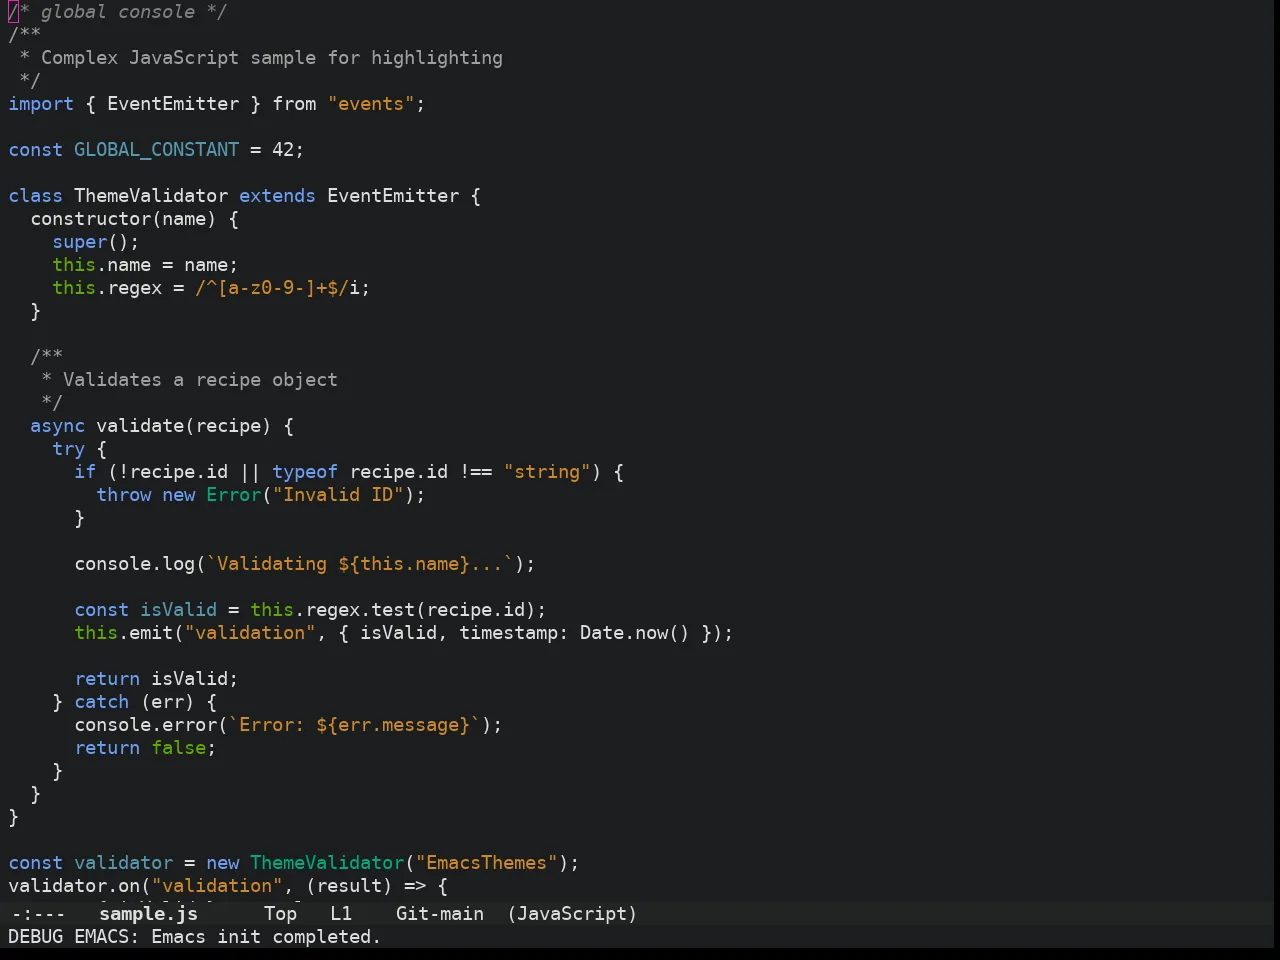This screenshot has height=960, width=1280.
Task: Click Date.now() call
Action: (635, 633)
